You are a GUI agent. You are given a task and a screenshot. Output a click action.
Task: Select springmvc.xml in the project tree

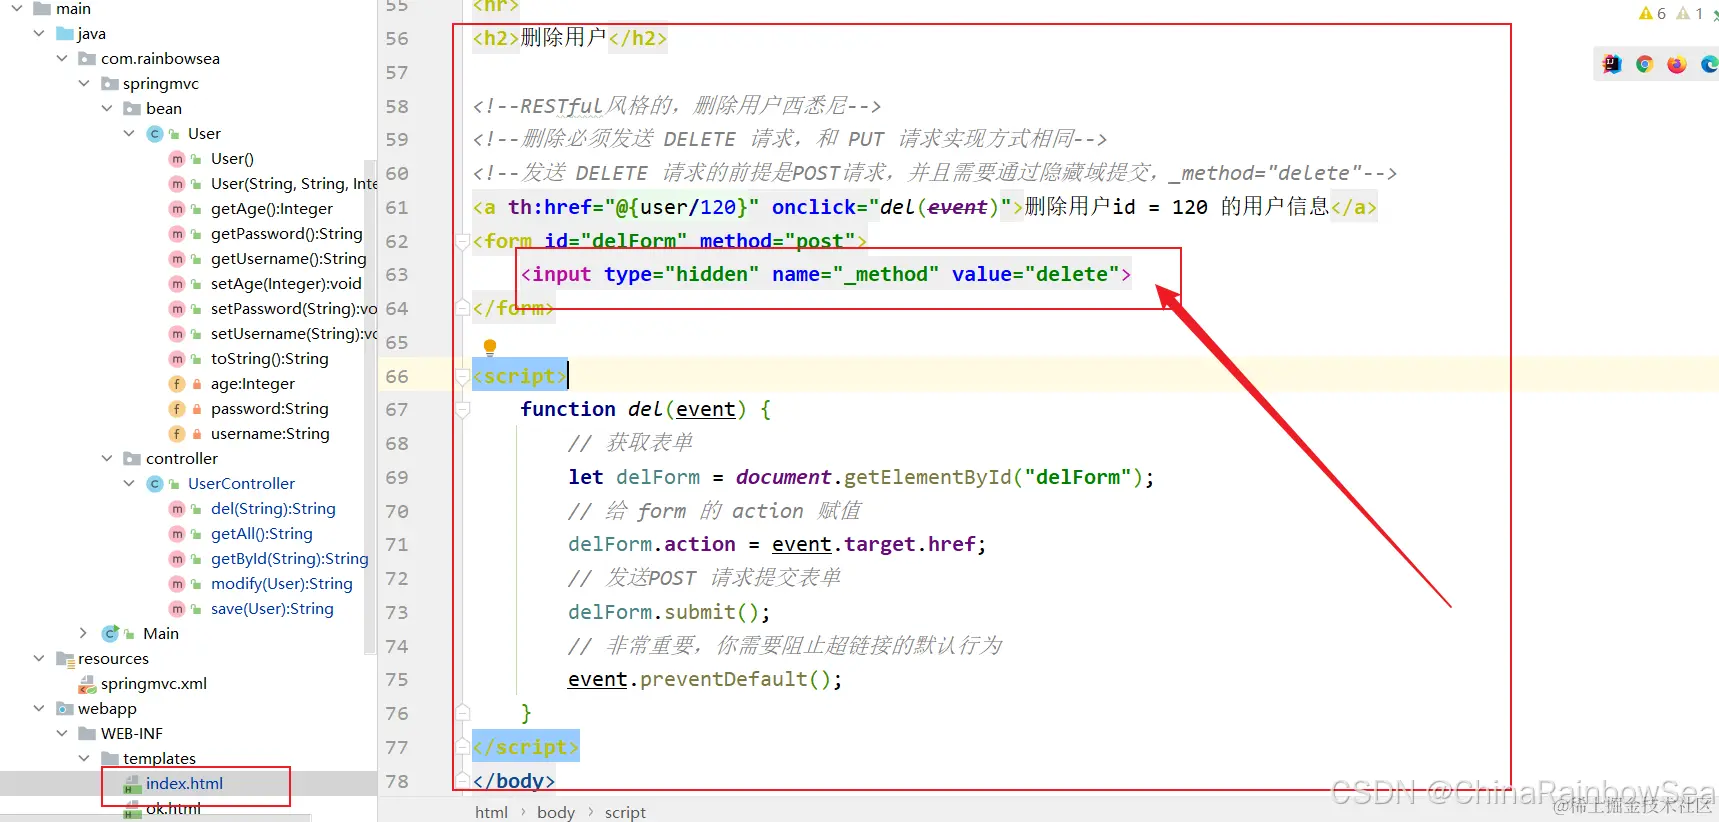pos(154,683)
